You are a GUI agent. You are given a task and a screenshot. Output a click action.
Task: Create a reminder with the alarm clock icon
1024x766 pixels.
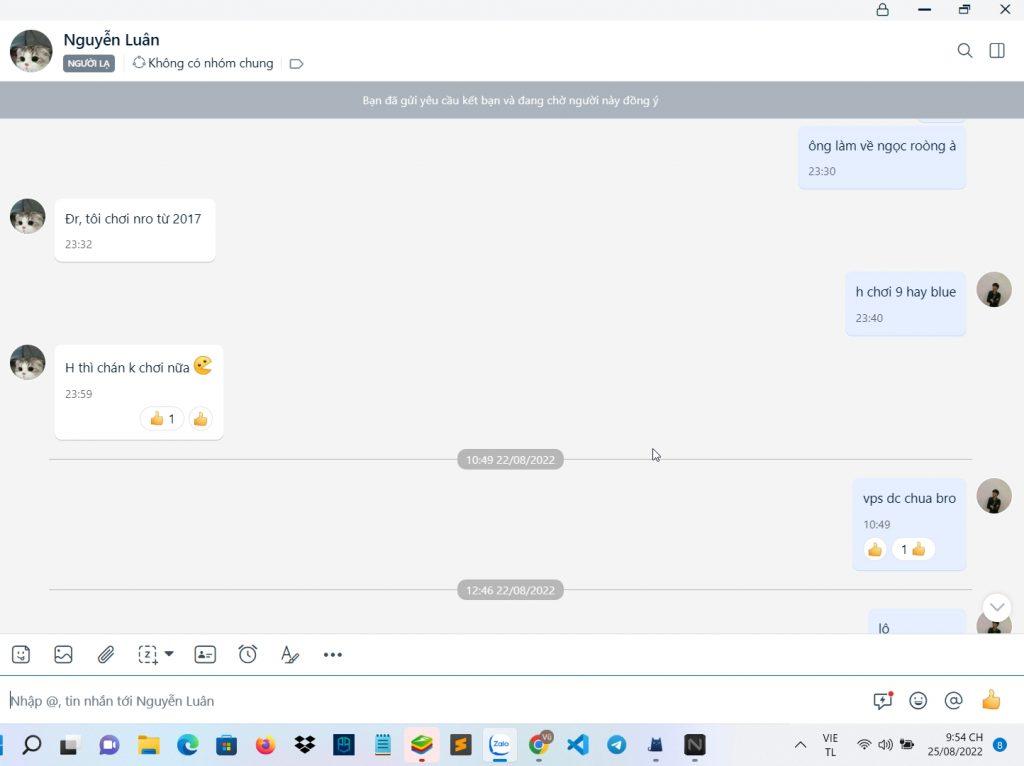(x=248, y=654)
